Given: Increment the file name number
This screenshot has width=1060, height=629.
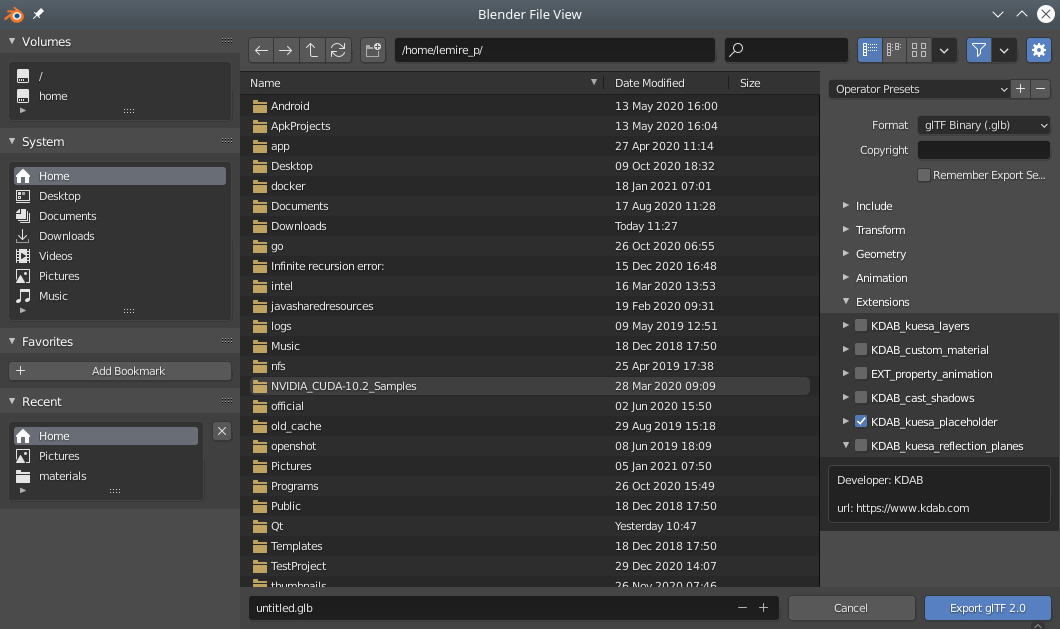Looking at the screenshot, I should 763,607.
